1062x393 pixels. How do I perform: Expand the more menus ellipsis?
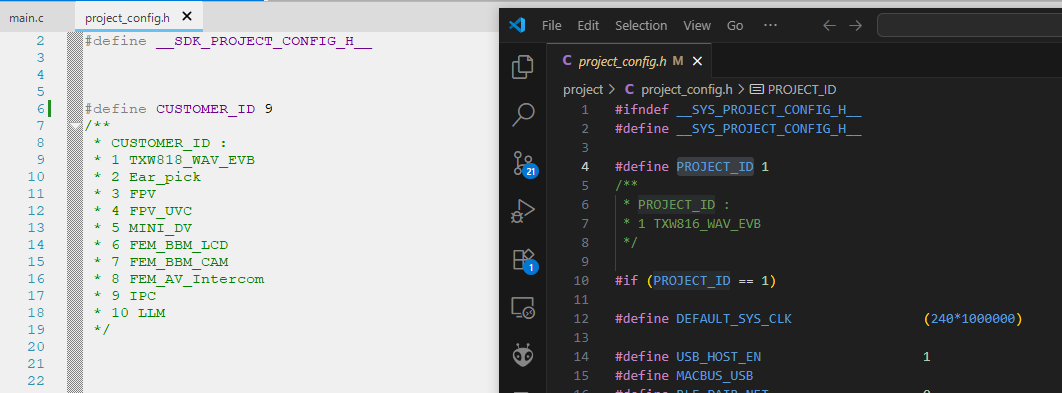click(x=770, y=26)
